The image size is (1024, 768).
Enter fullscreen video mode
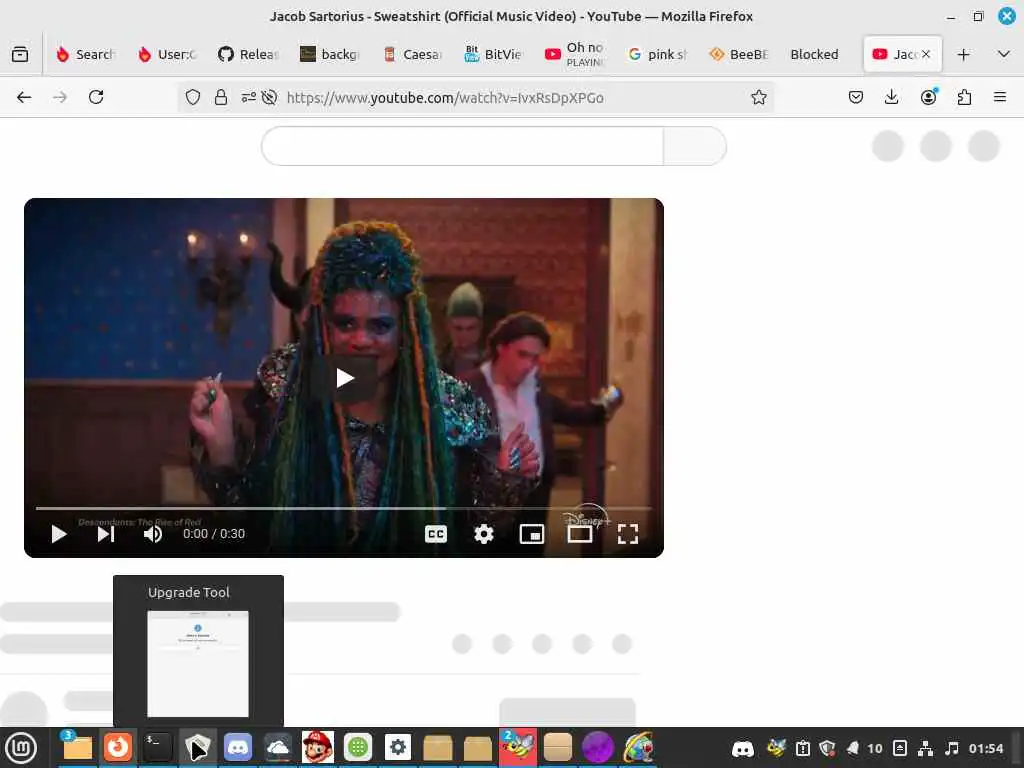628,534
